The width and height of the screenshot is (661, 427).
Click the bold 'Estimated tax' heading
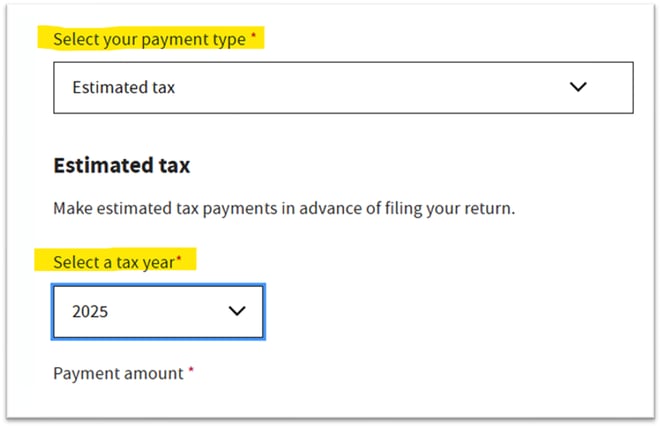(x=121, y=165)
